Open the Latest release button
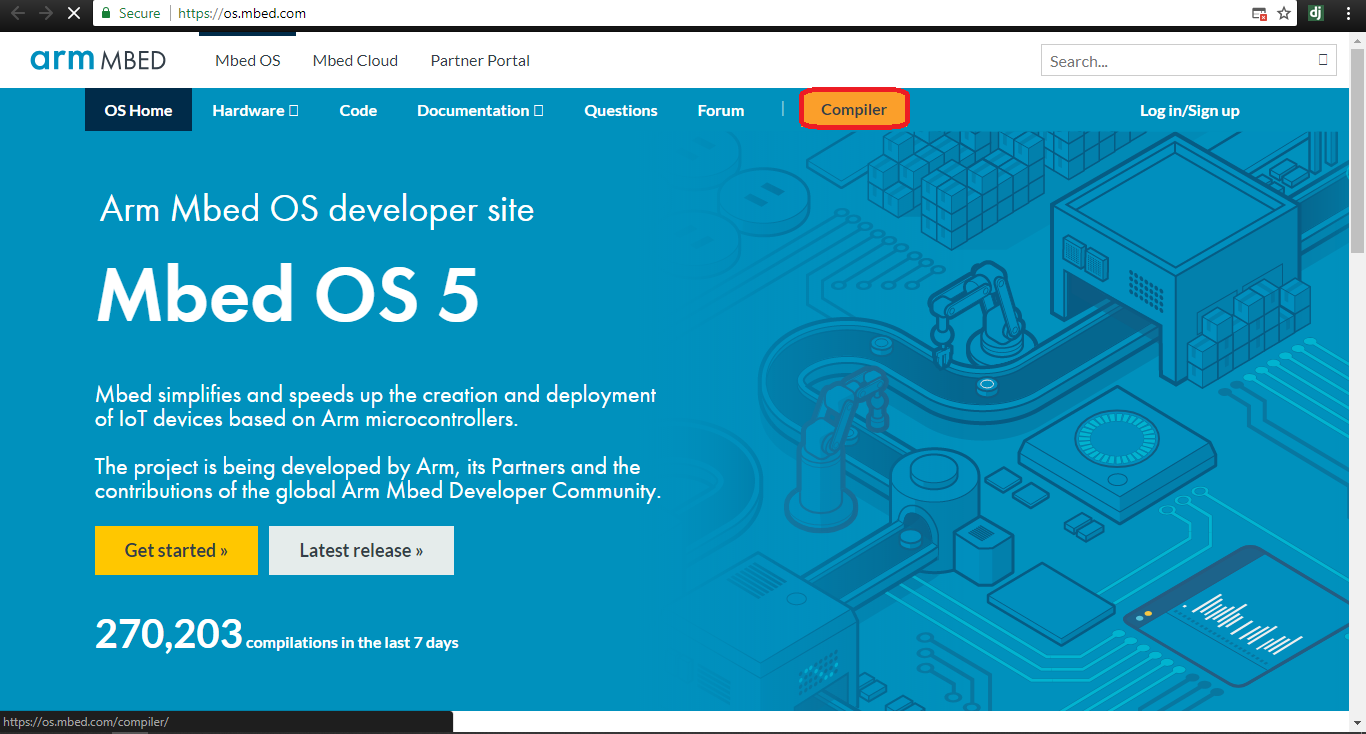Screen dimensions: 1366x734 coord(361,550)
